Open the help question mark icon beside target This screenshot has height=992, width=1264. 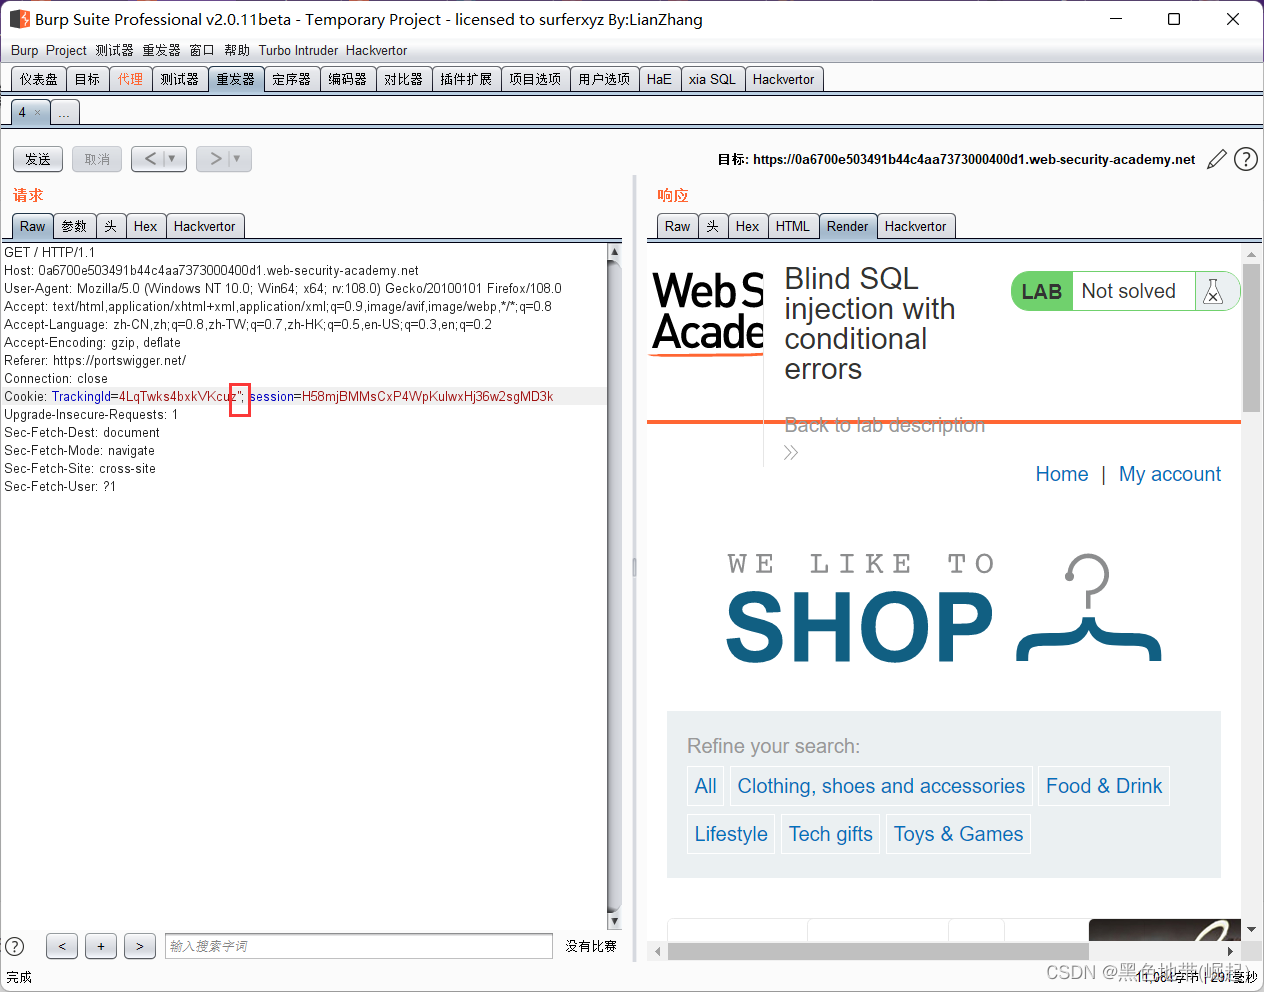click(x=1246, y=159)
